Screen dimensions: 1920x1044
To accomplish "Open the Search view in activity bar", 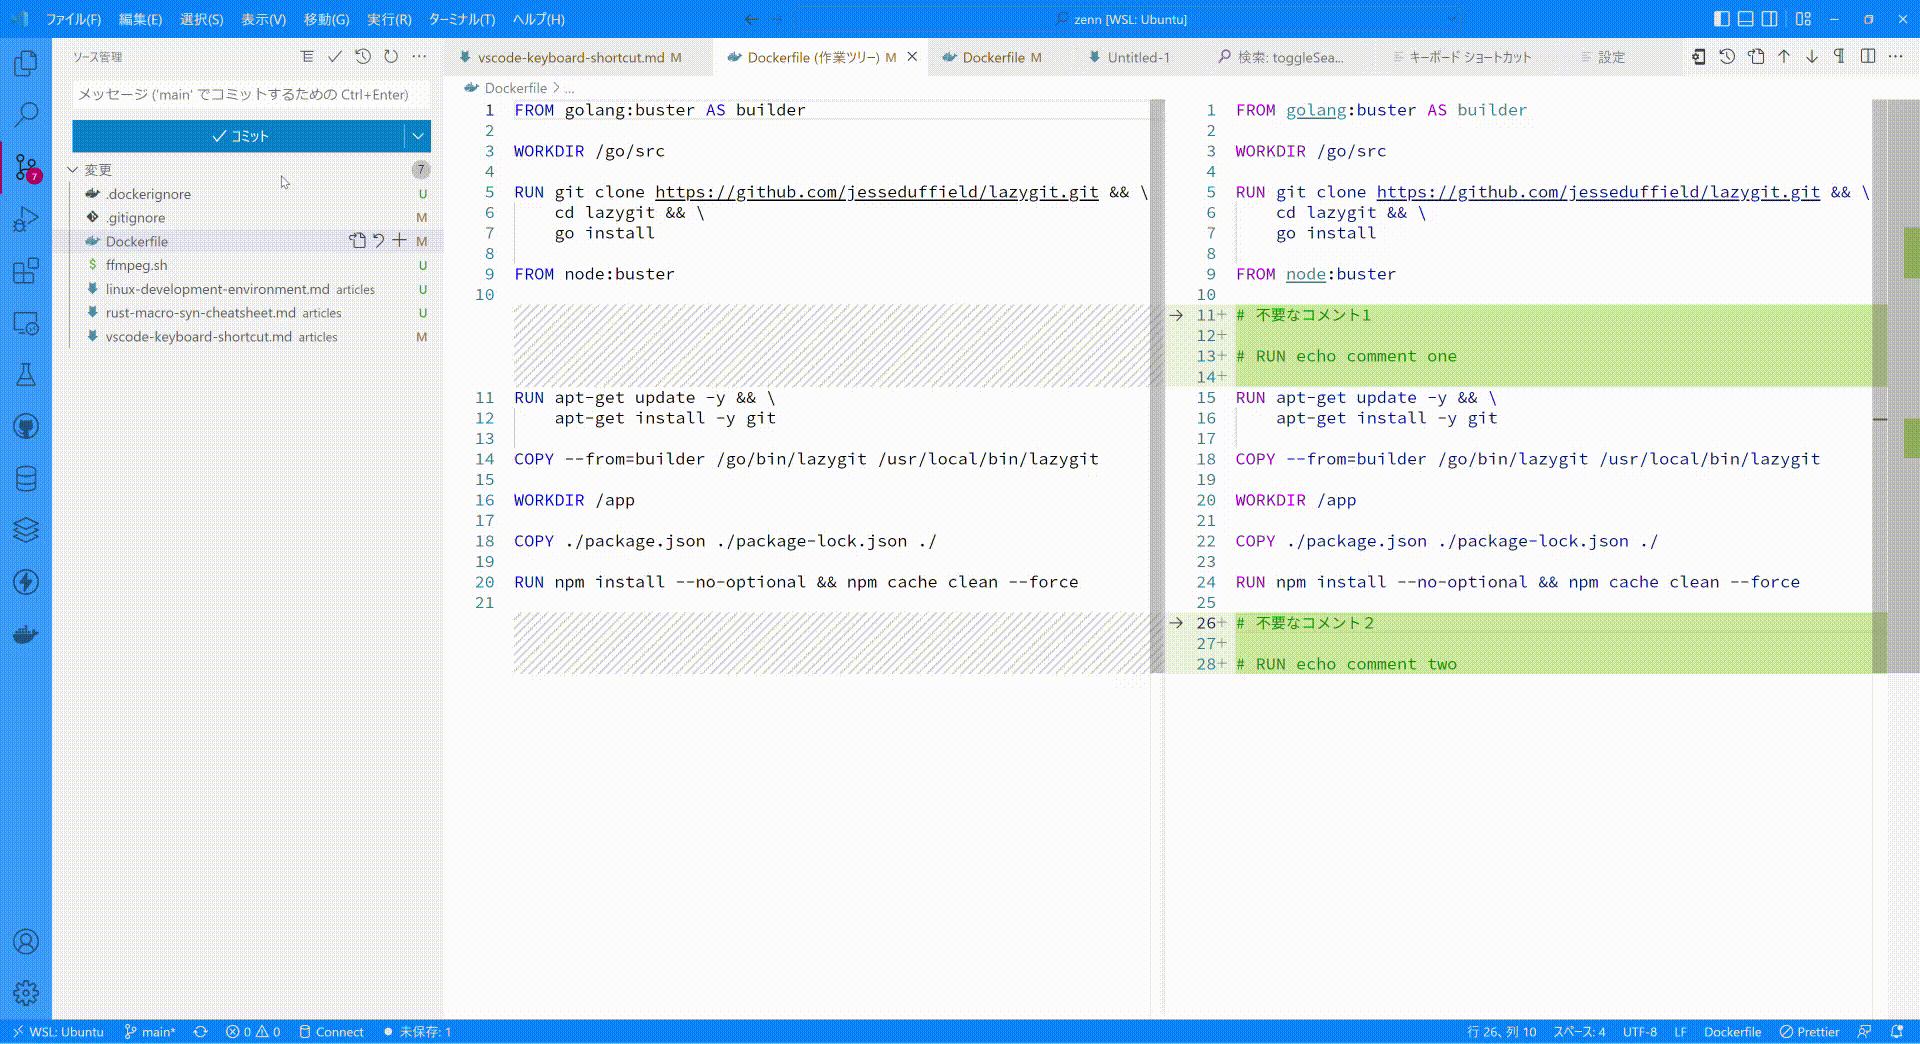I will pyautogui.click(x=26, y=114).
